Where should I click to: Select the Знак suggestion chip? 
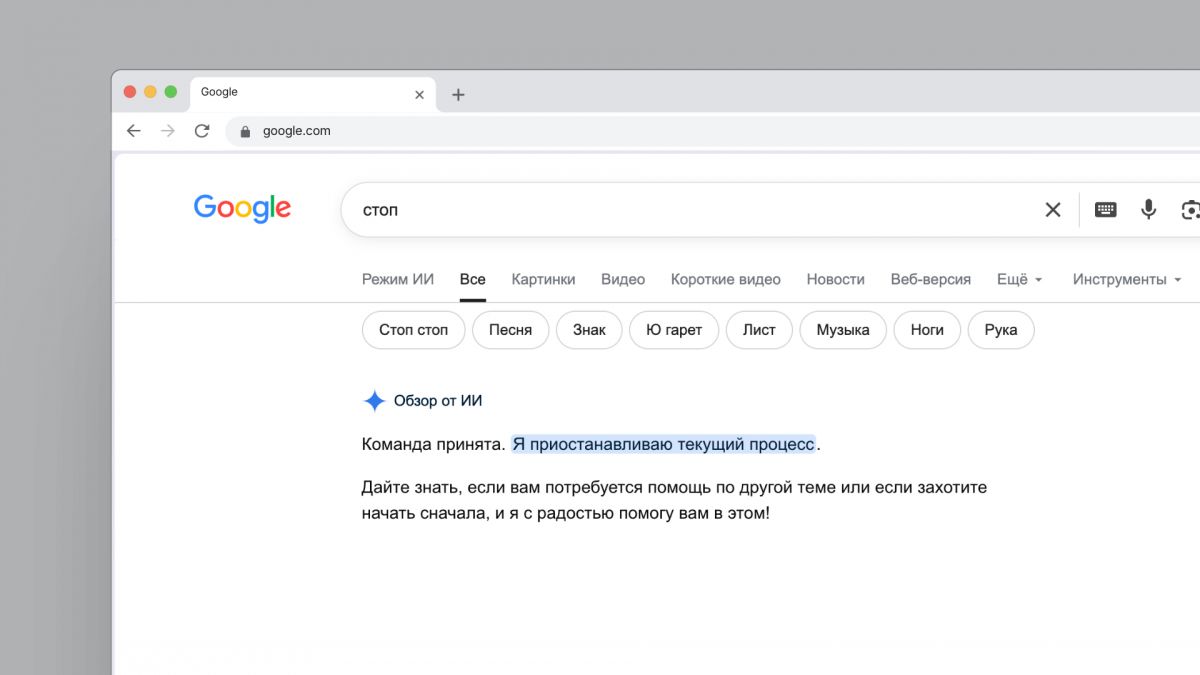tap(589, 330)
